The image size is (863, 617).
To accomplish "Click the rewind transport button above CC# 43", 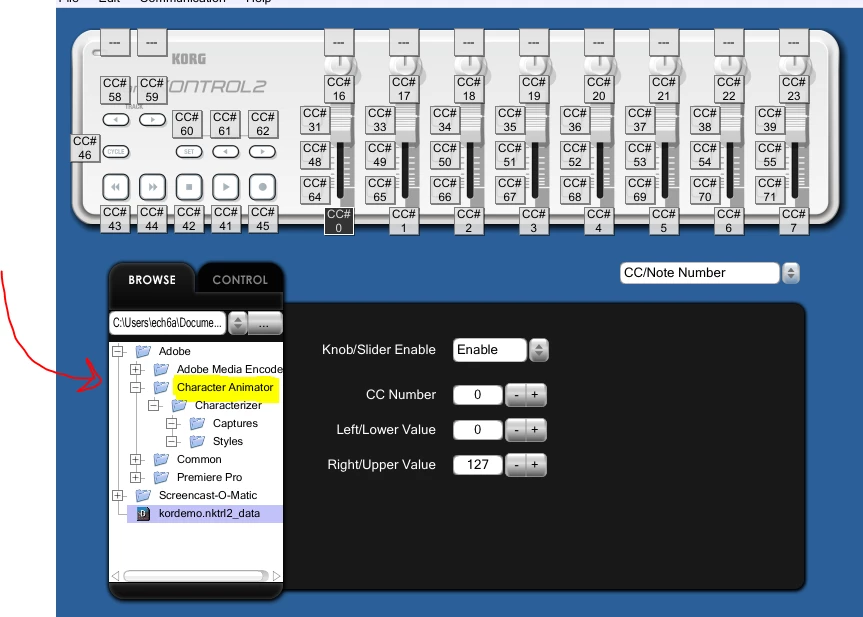I will point(116,187).
